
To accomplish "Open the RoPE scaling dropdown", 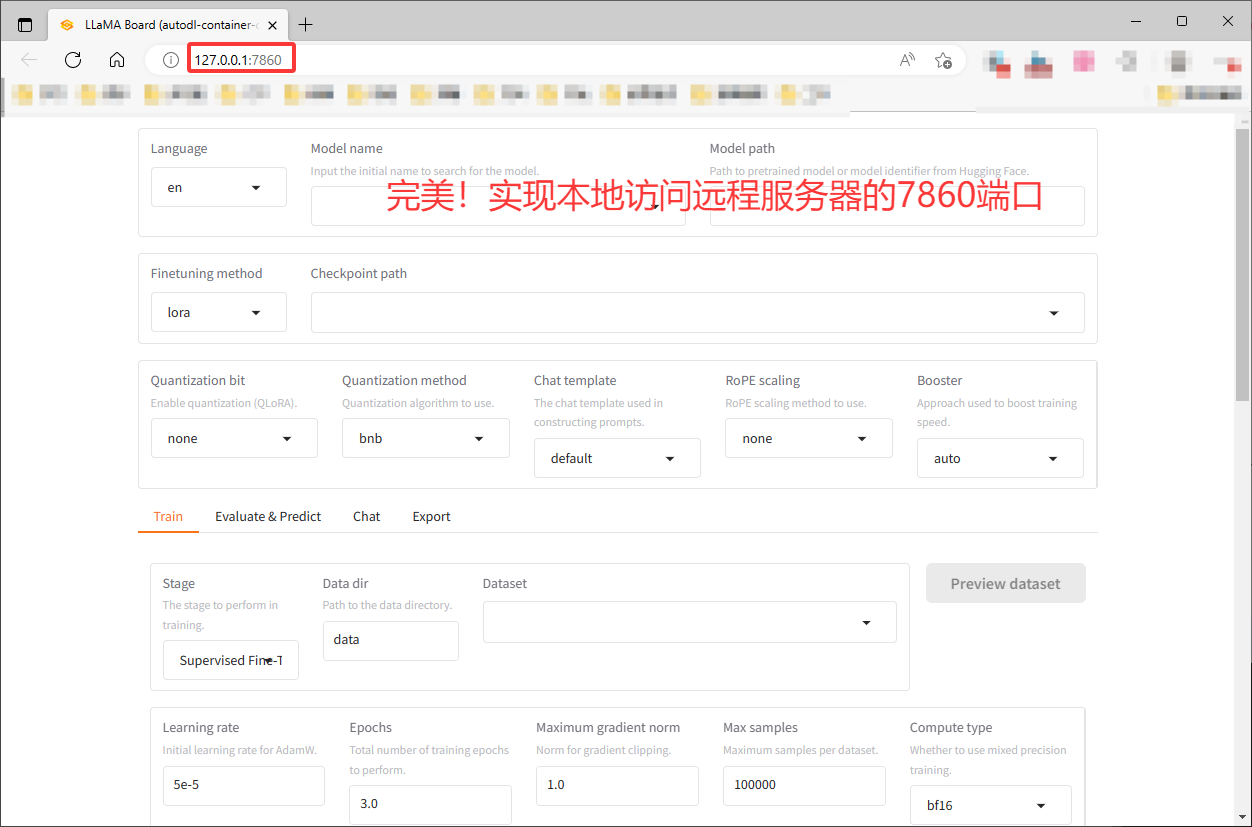I will [x=809, y=438].
